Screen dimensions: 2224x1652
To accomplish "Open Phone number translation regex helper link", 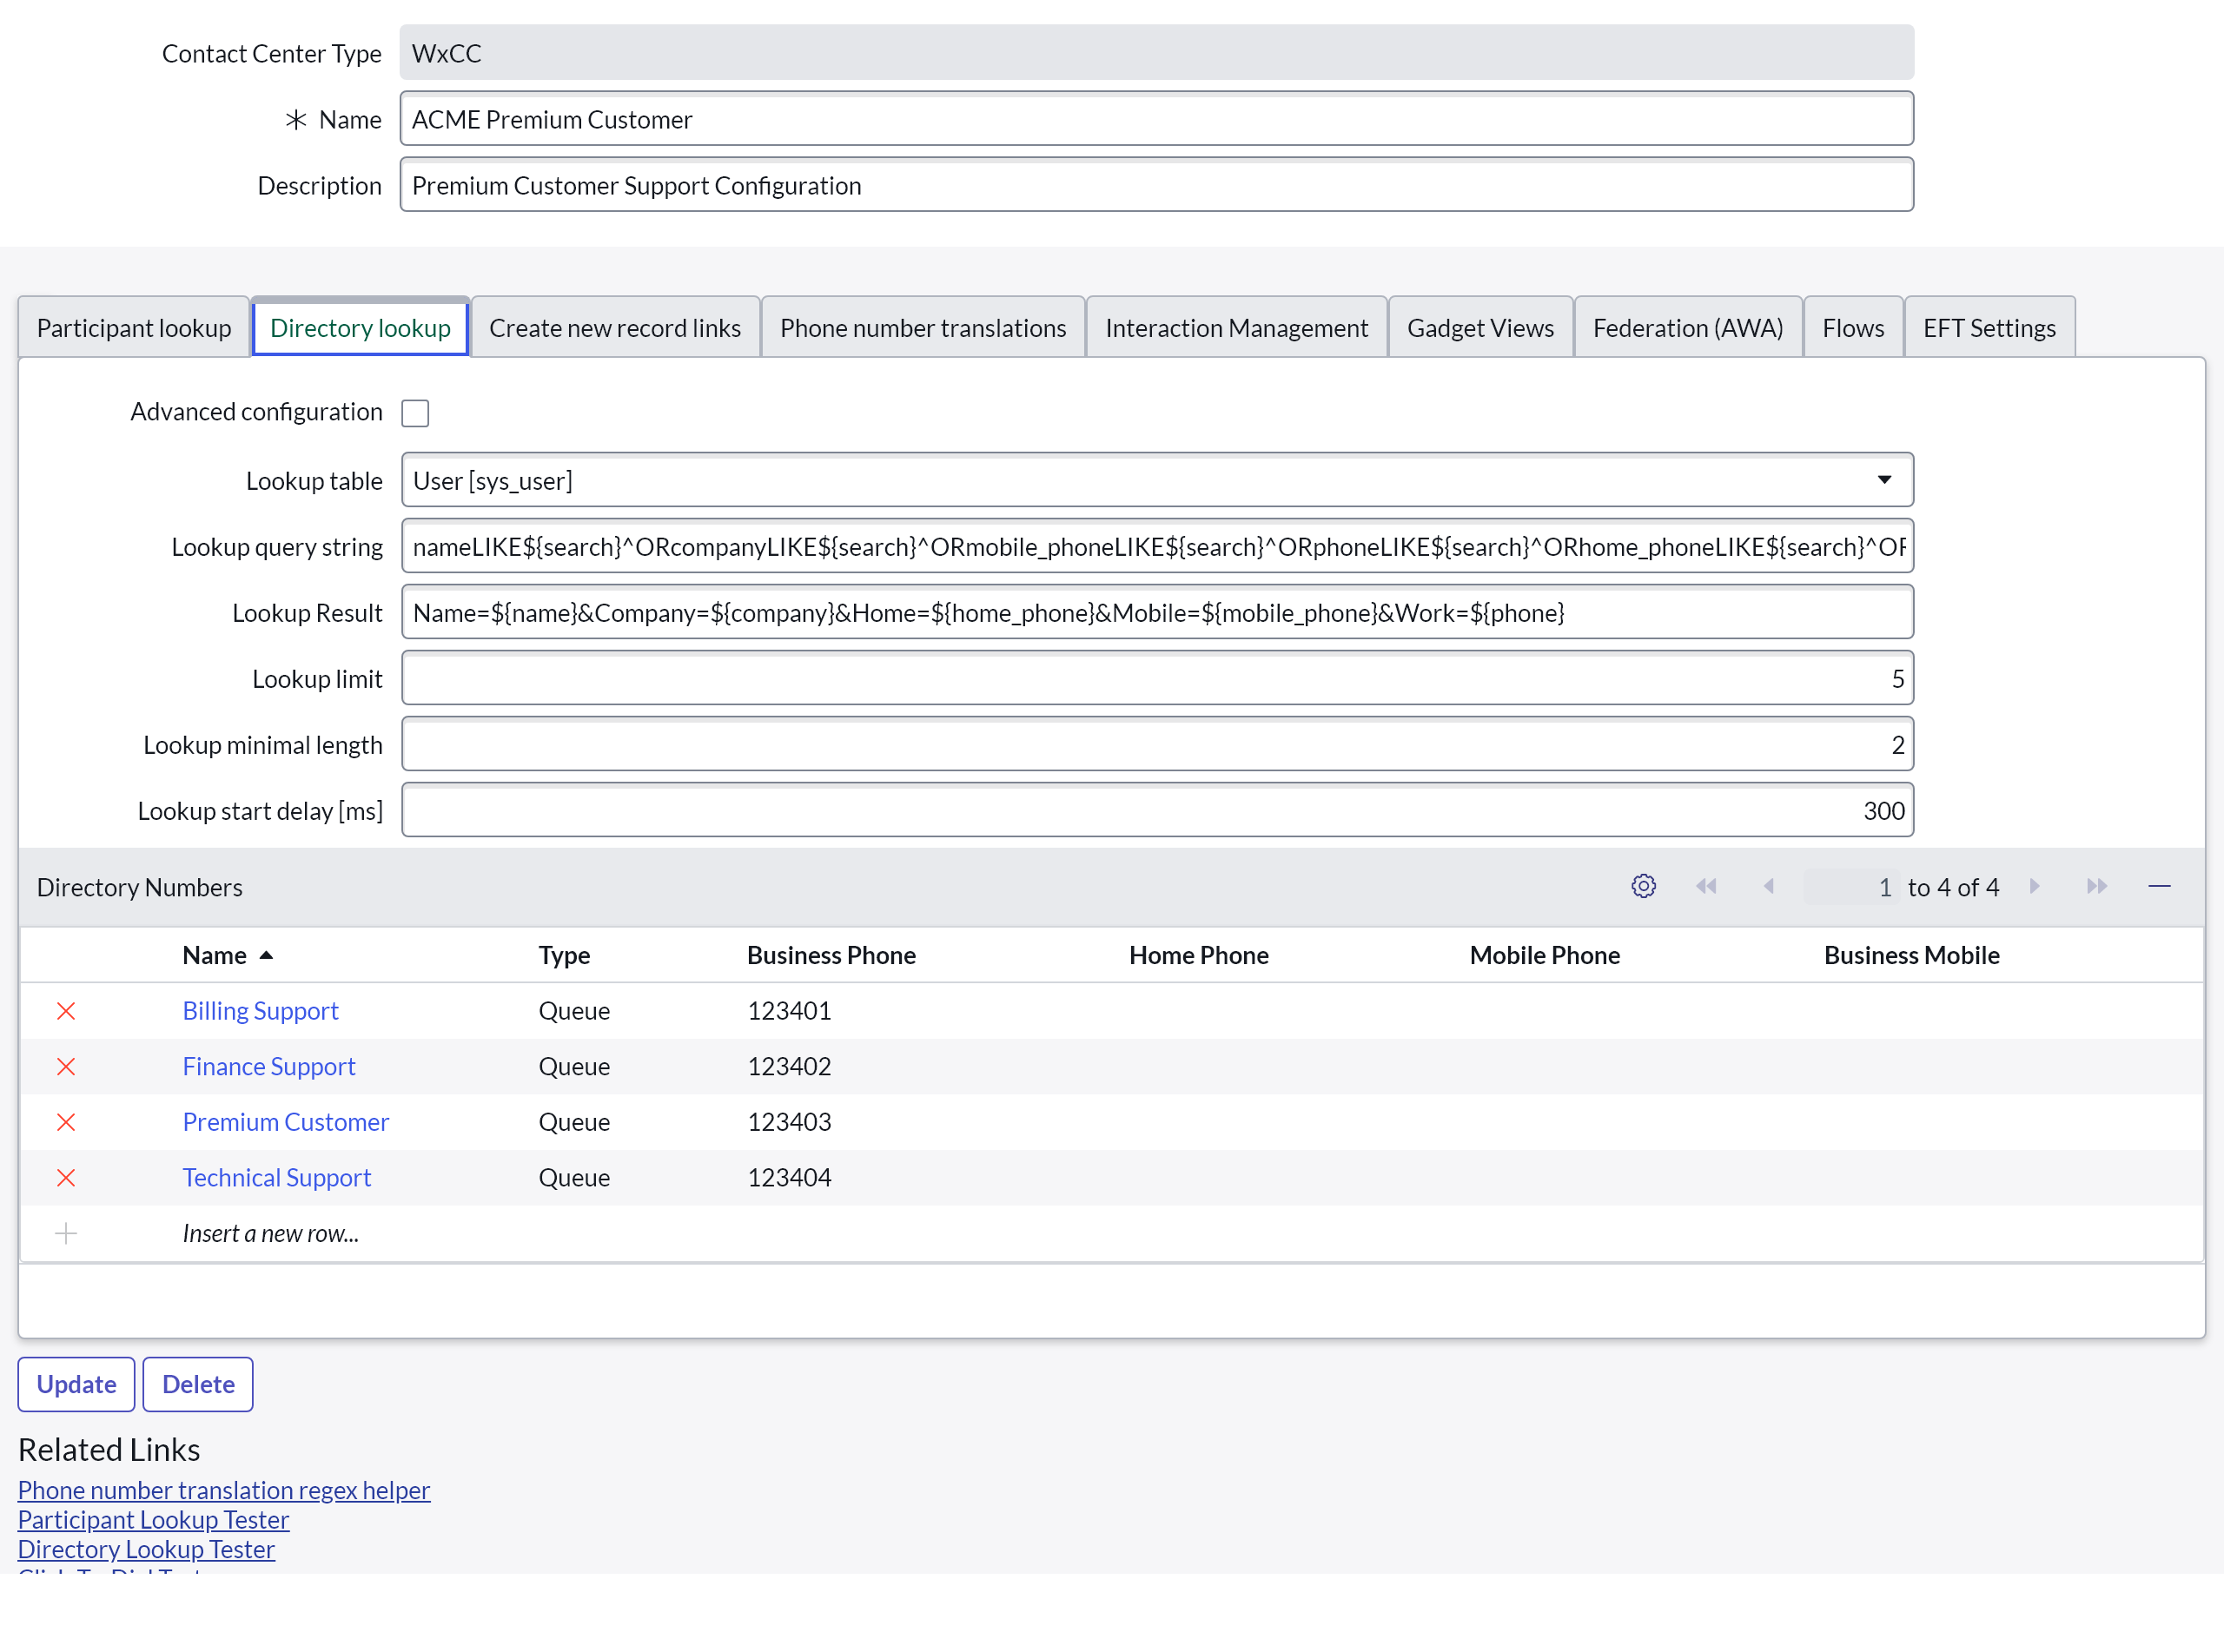I will pyautogui.click(x=224, y=1490).
